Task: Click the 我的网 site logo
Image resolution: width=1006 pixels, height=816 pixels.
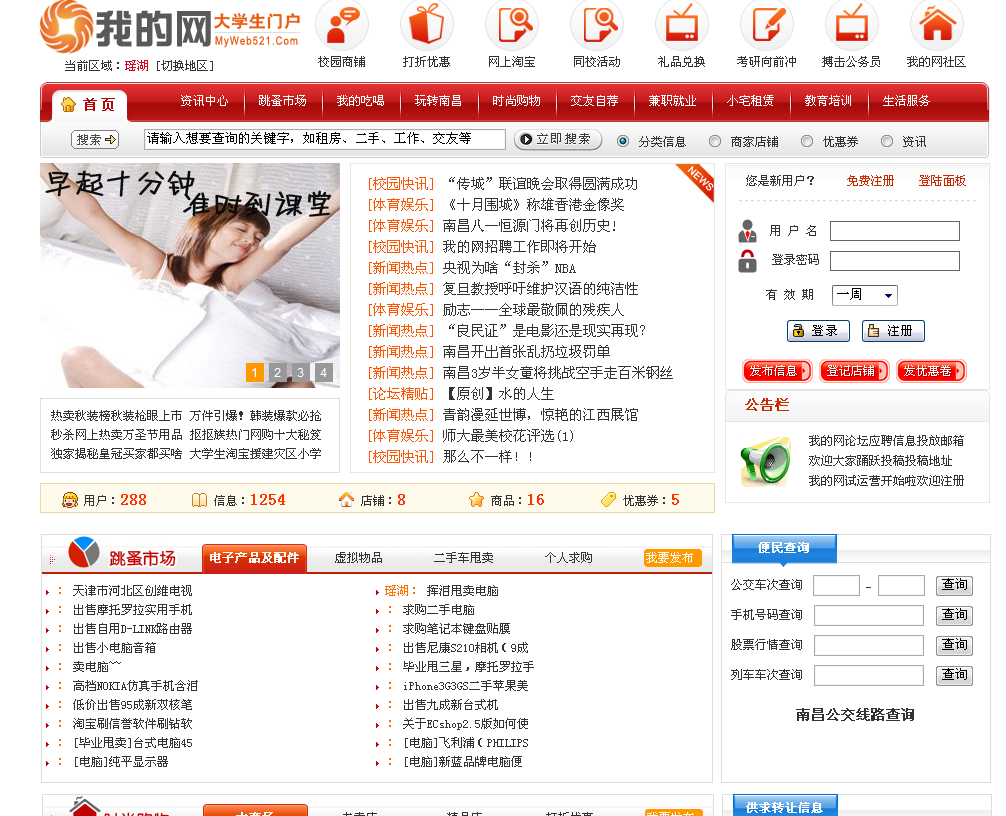Action: click(x=170, y=27)
